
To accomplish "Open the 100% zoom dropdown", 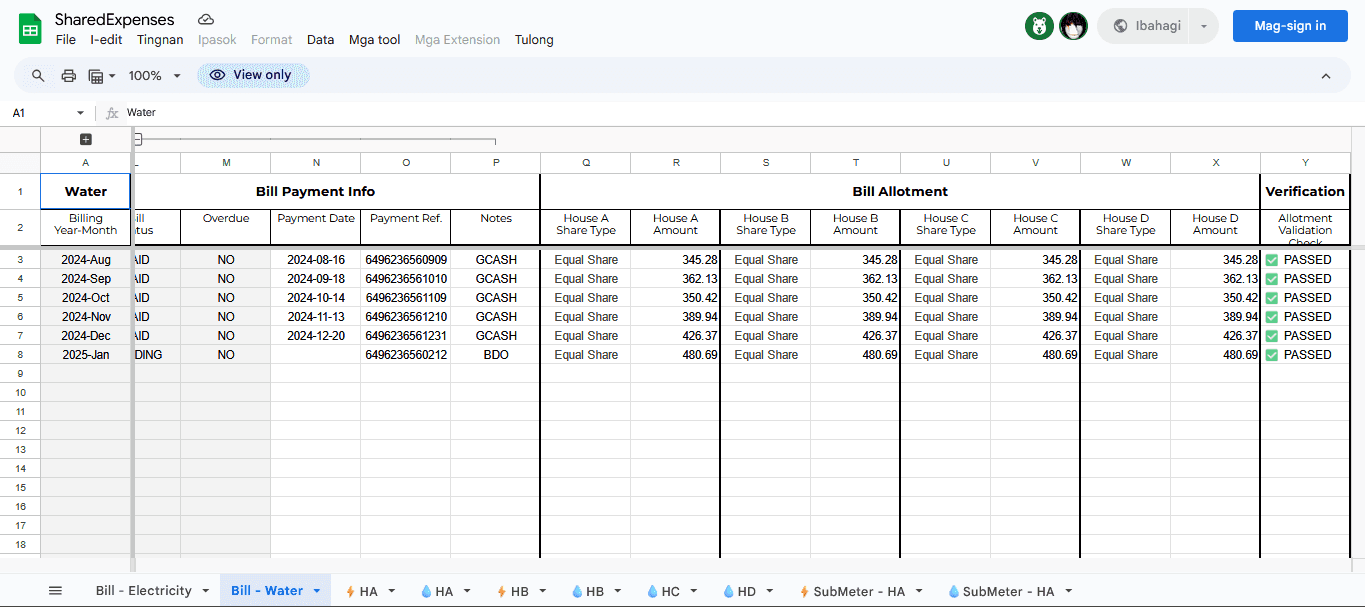I will tap(154, 76).
